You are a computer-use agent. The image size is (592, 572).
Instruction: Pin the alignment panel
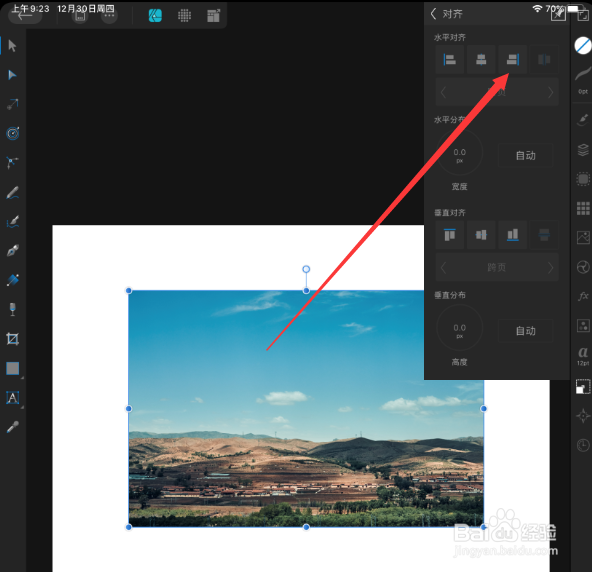[558, 14]
